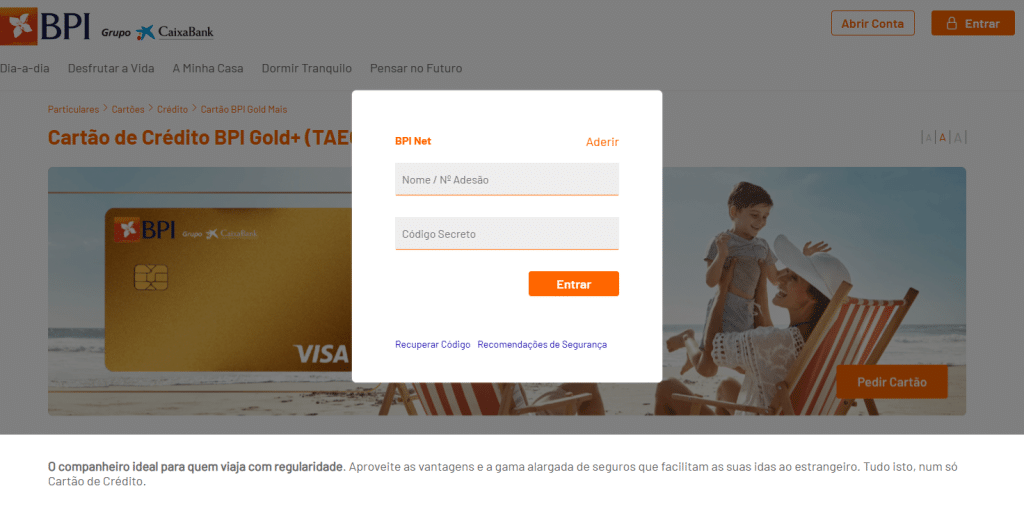
Task: Click the Abrir Conta button
Action: (x=872, y=24)
